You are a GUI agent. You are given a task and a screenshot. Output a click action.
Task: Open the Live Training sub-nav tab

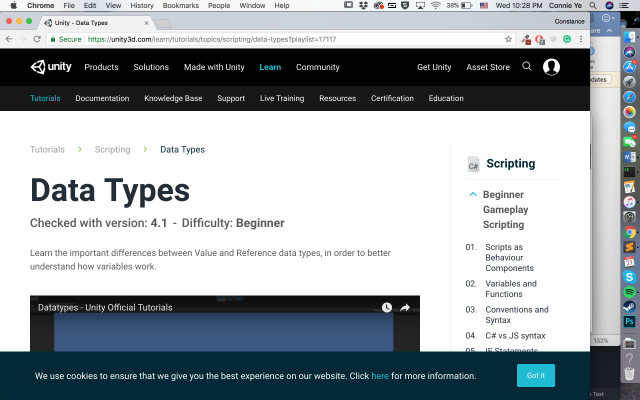282,98
